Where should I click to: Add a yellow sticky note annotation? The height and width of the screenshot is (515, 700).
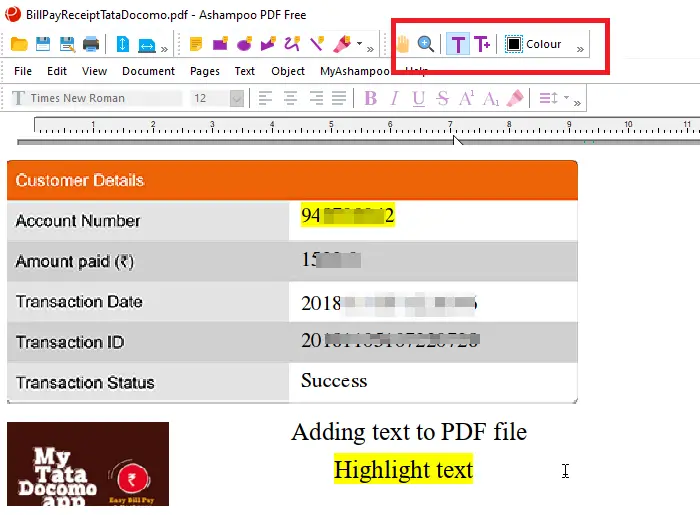tap(196, 44)
